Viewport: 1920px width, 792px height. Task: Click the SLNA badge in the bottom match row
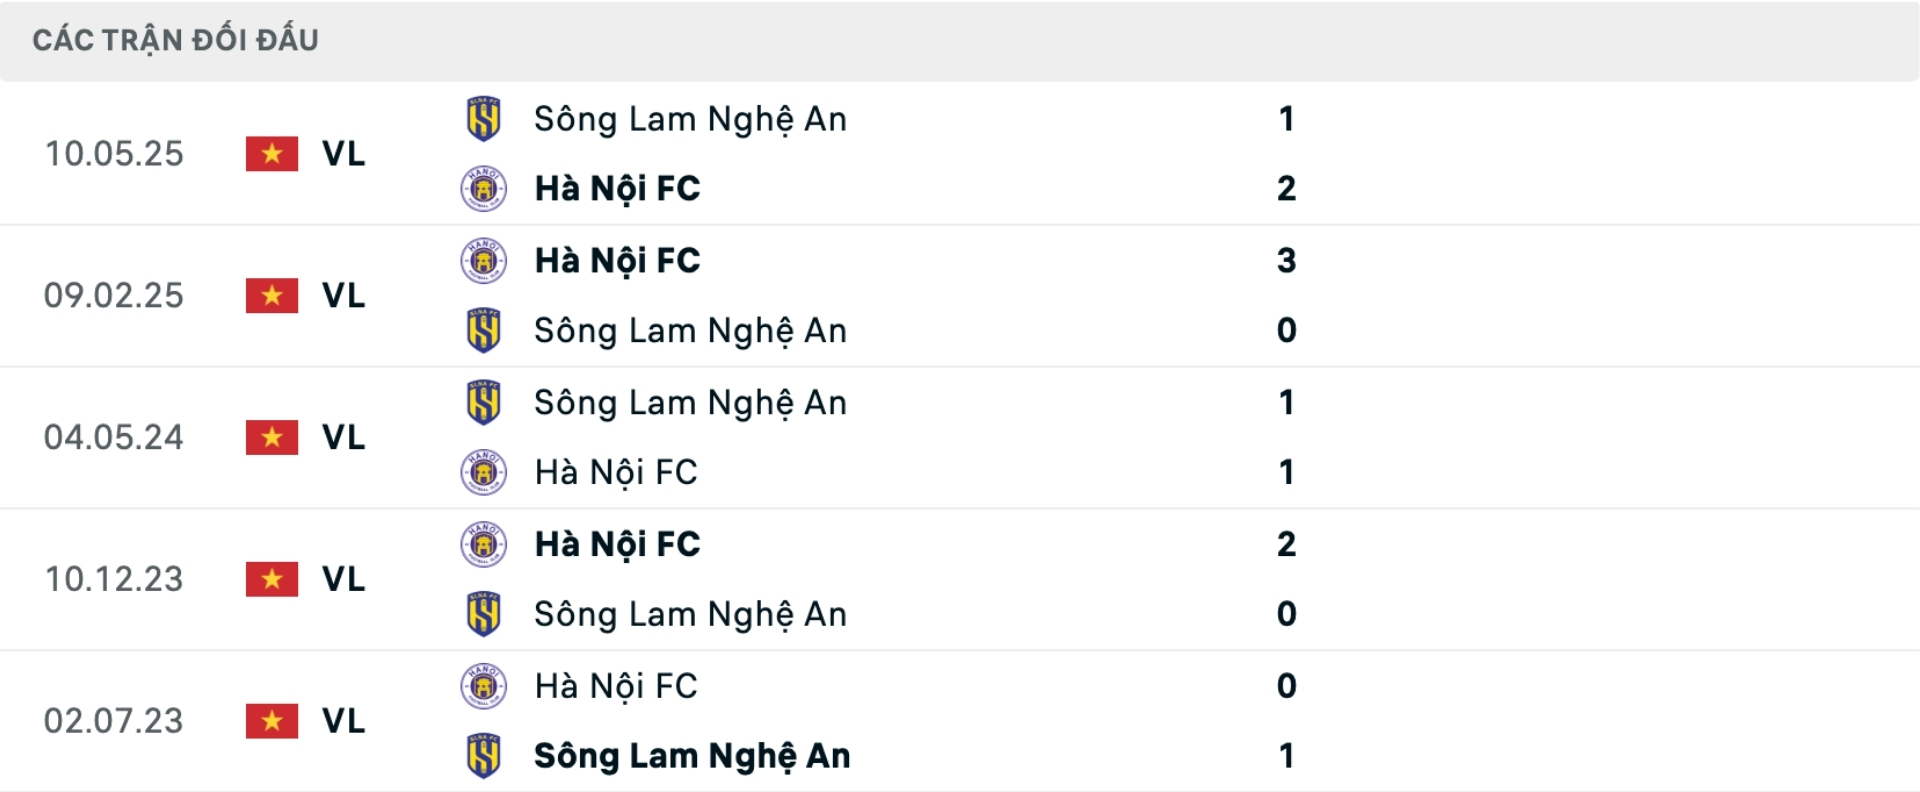coord(483,756)
